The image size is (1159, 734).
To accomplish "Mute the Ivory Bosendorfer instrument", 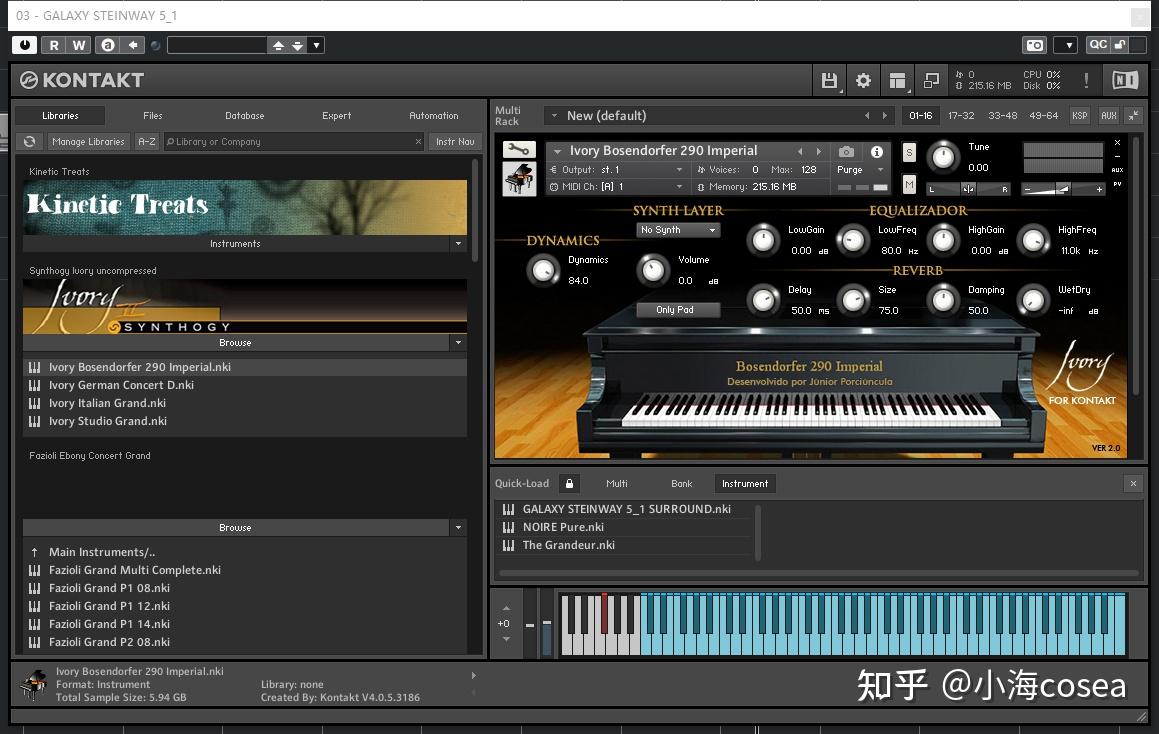I will click(x=909, y=185).
